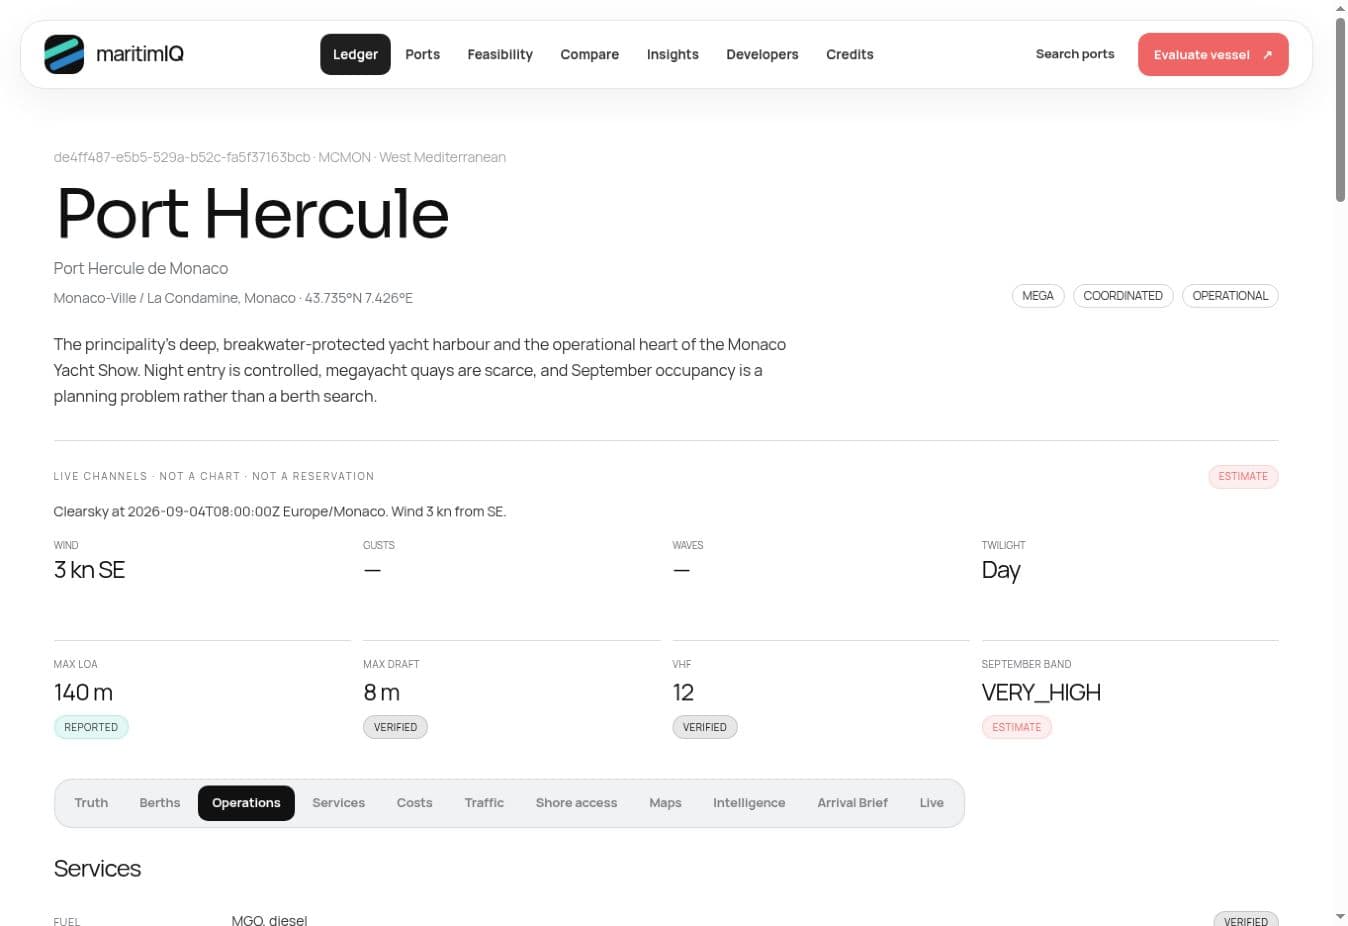This screenshot has height=926, width=1348.
Task: Click the Twilight value Day
Action: 1001,570
